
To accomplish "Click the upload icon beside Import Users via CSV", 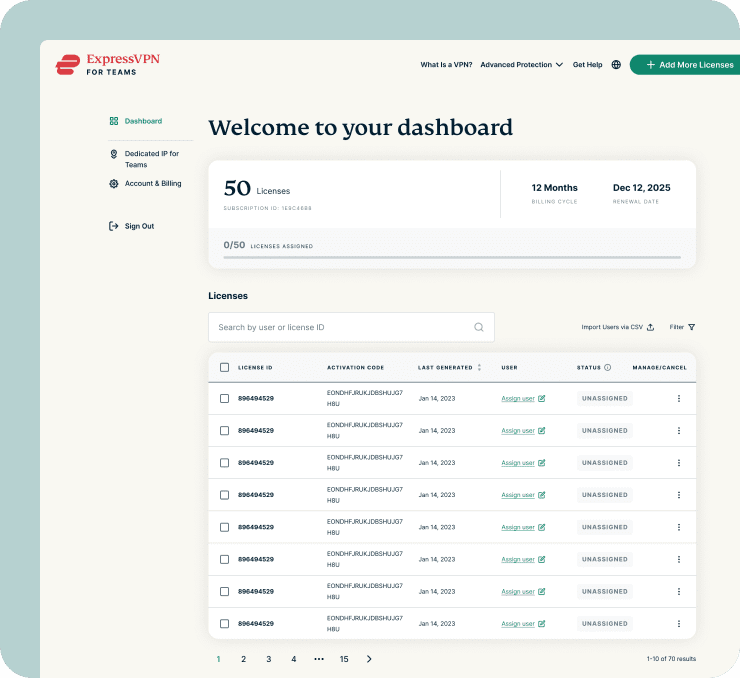I will 650,327.
